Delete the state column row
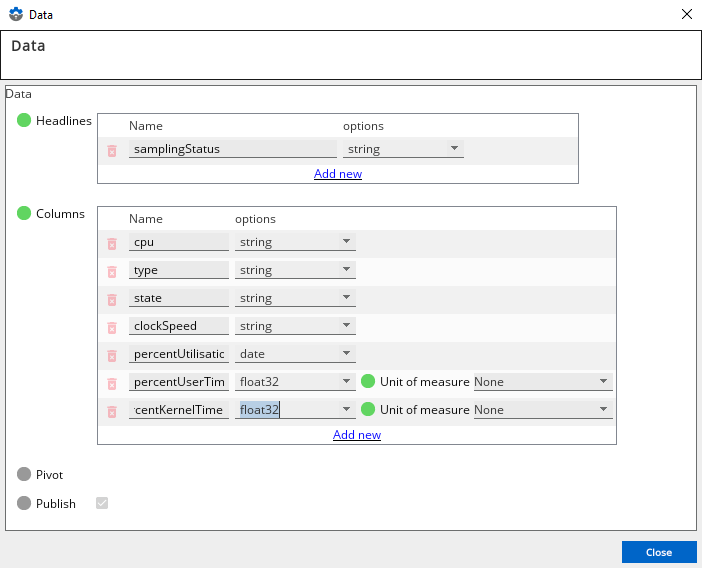 [x=112, y=299]
